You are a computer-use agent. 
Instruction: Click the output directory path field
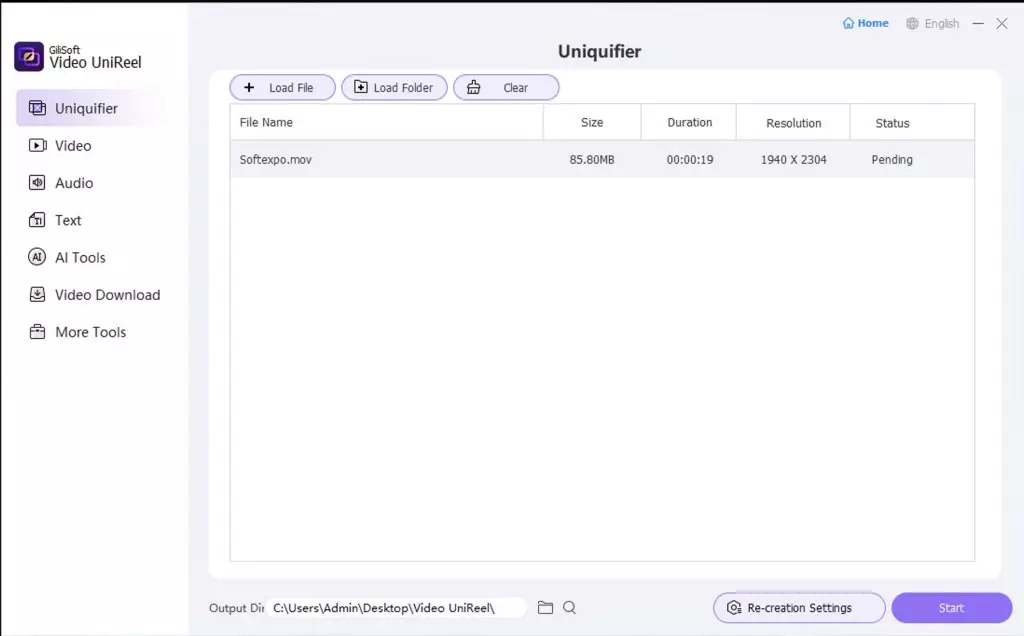coord(397,607)
